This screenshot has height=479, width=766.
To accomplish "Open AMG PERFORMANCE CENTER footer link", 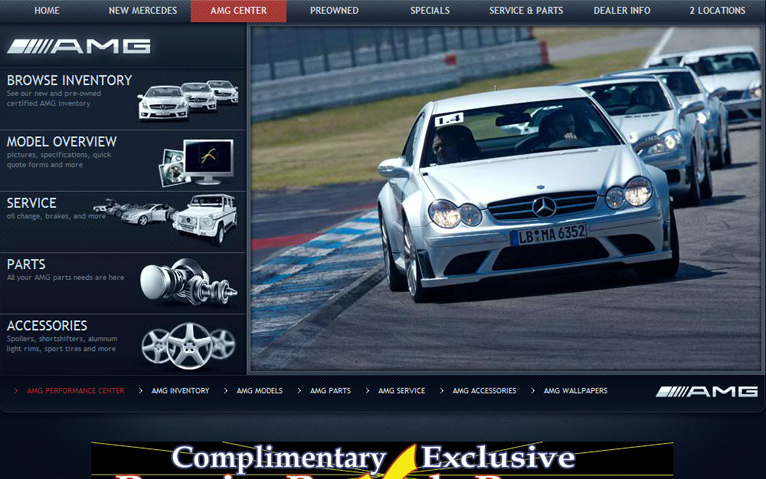I will point(75,391).
